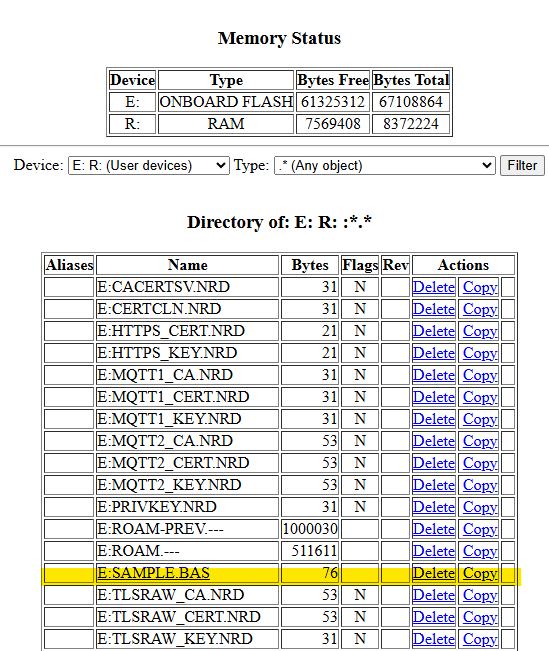Copy the E:MQTT2_CA.NRD file
Image resolution: width=549 pixels, height=651 pixels.
tap(480, 441)
